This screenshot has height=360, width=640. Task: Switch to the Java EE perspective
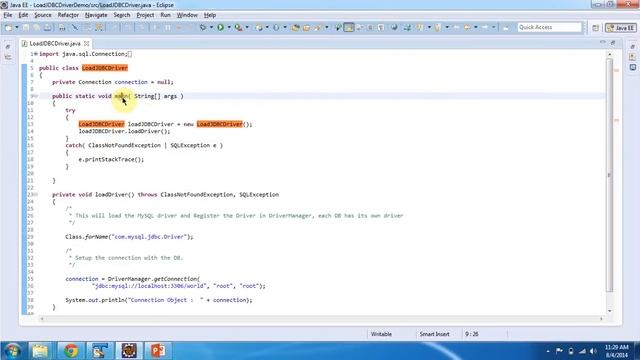coord(620,28)
